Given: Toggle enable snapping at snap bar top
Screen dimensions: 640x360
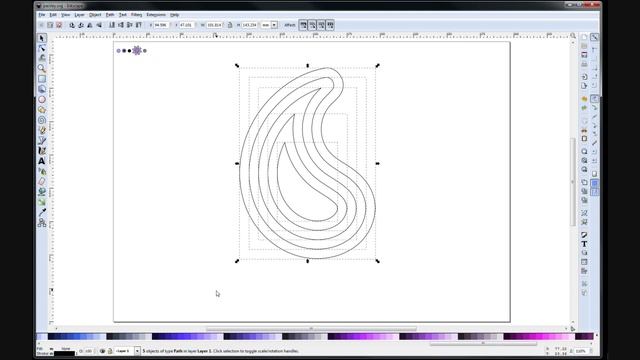Looking at the screenshot, I should tap(594, 38).
